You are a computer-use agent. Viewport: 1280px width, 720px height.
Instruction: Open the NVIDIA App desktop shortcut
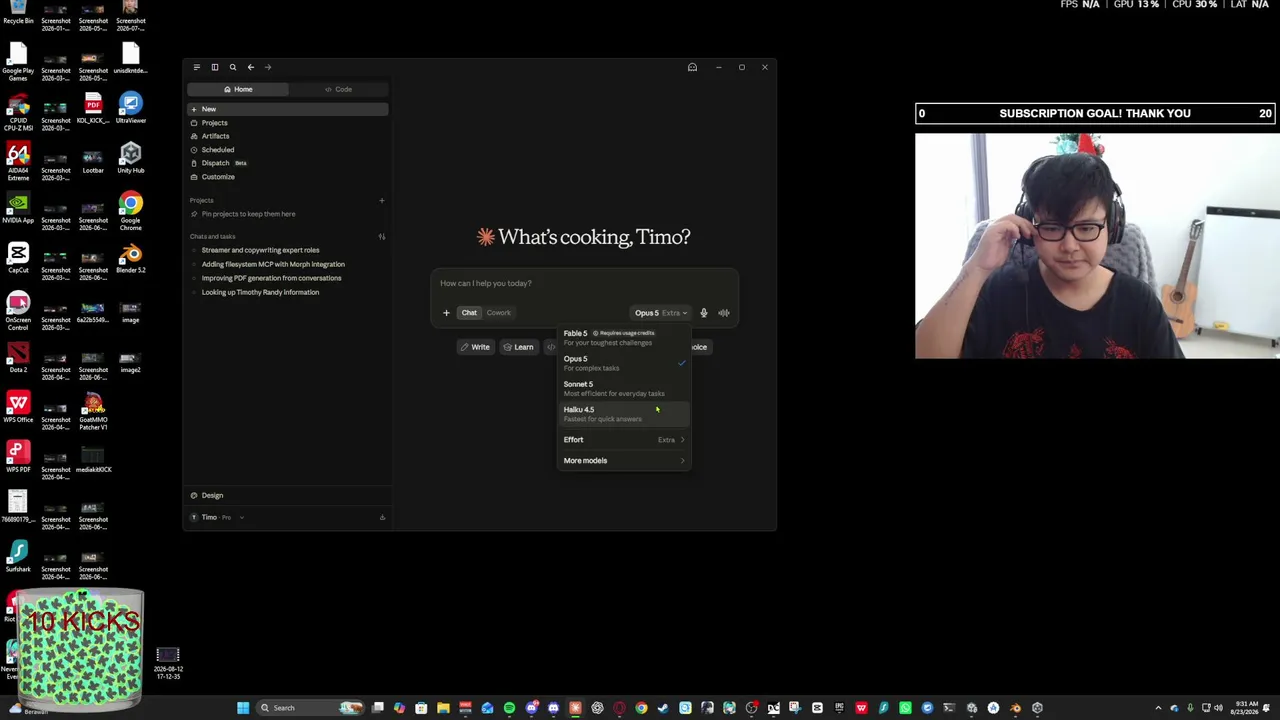[x=18, y=209]
